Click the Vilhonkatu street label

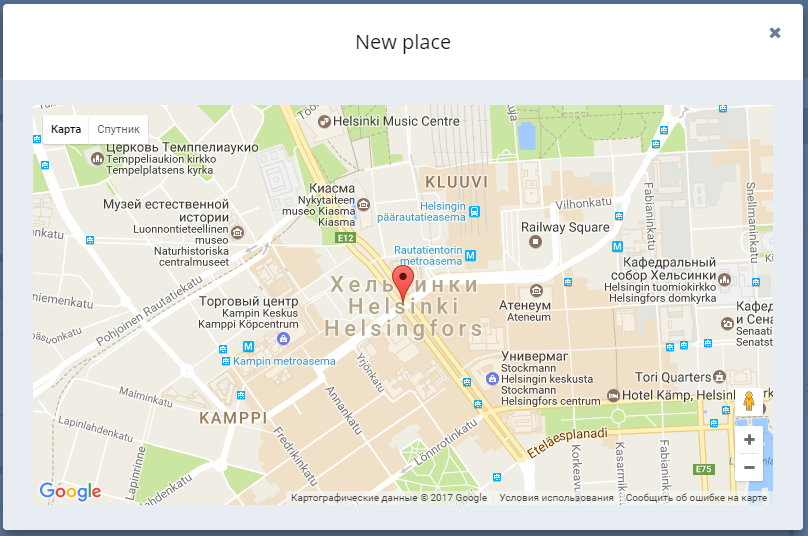point(583,203)
